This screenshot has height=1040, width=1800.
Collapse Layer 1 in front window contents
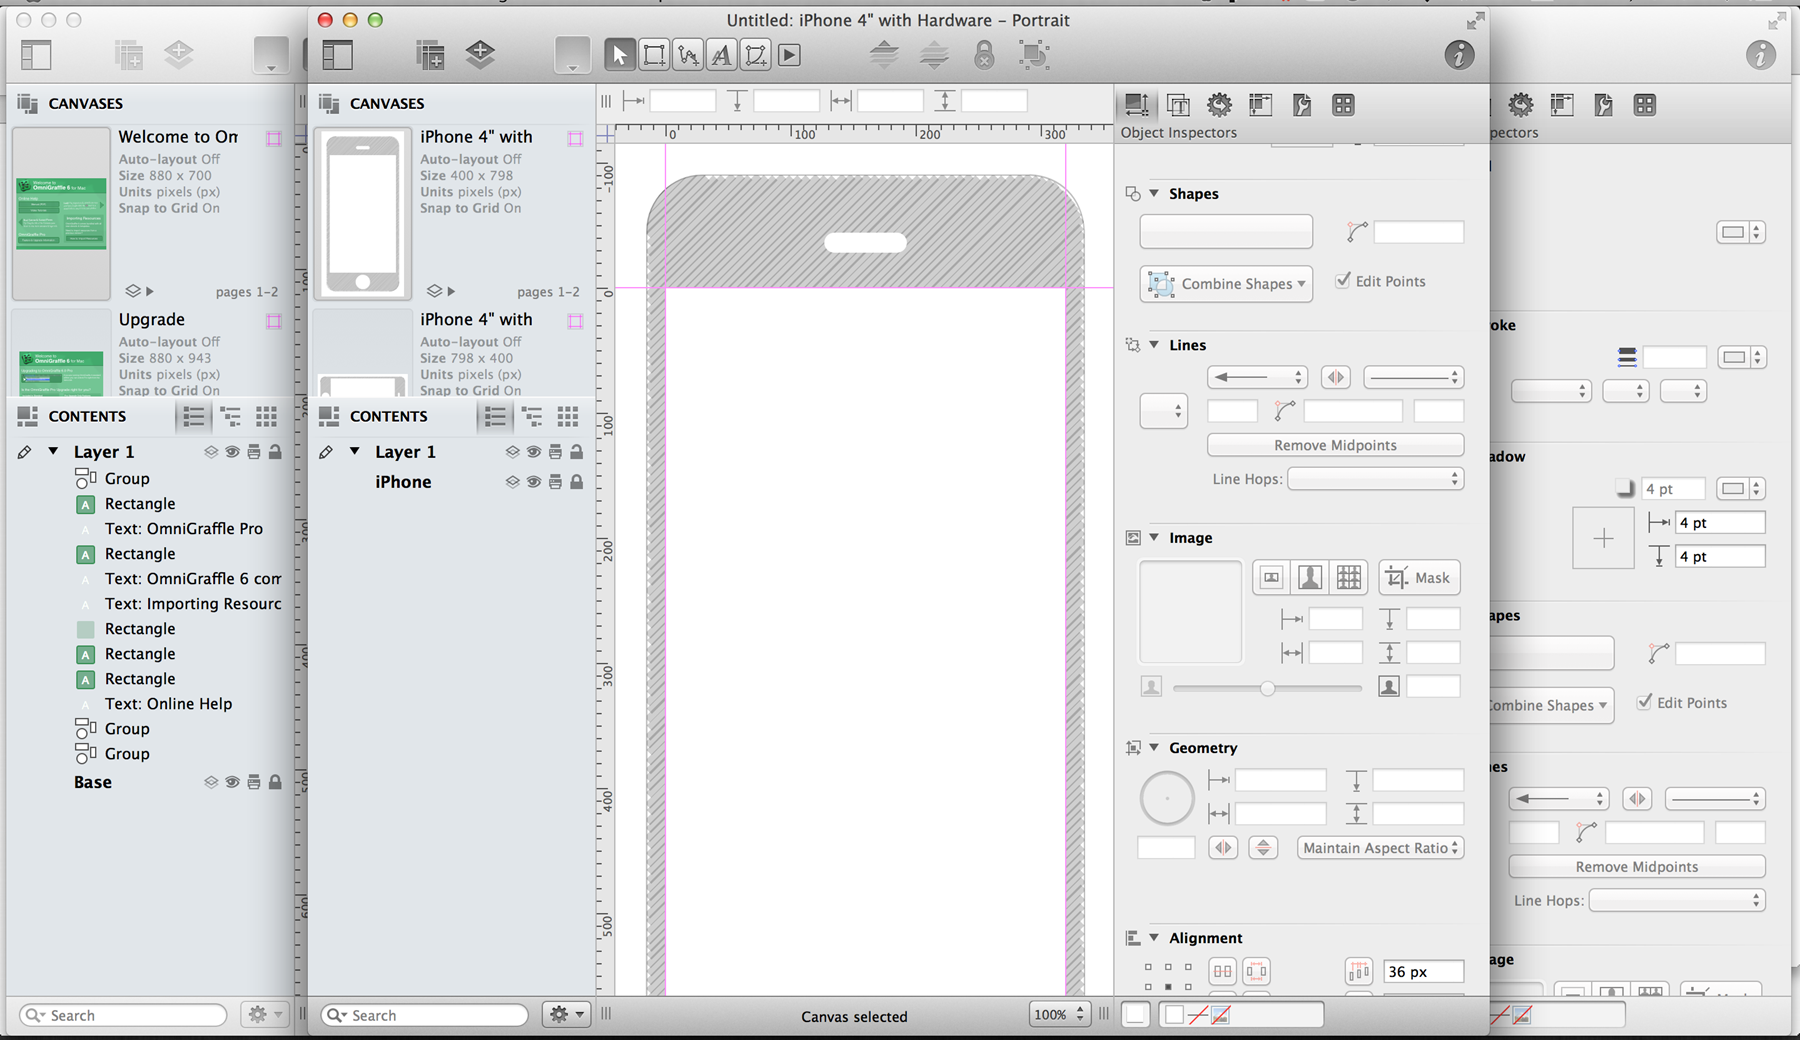[355, 451]
